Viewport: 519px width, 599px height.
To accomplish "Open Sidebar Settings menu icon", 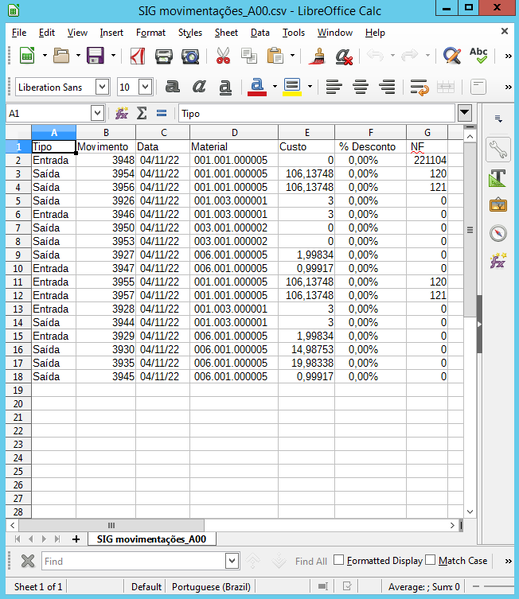I will (x=498, y=119).
